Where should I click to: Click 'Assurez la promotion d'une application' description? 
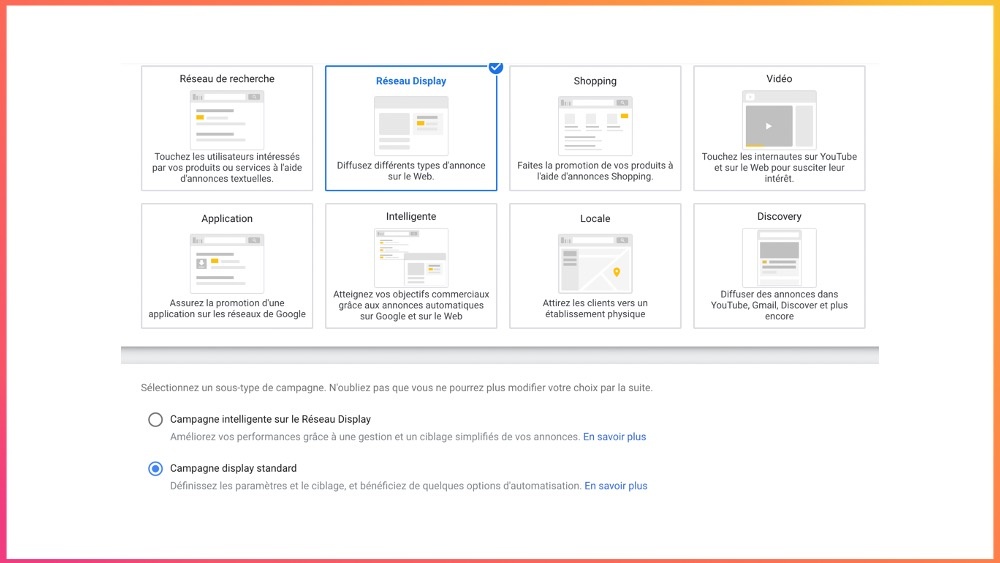click(x=227, y=309)
